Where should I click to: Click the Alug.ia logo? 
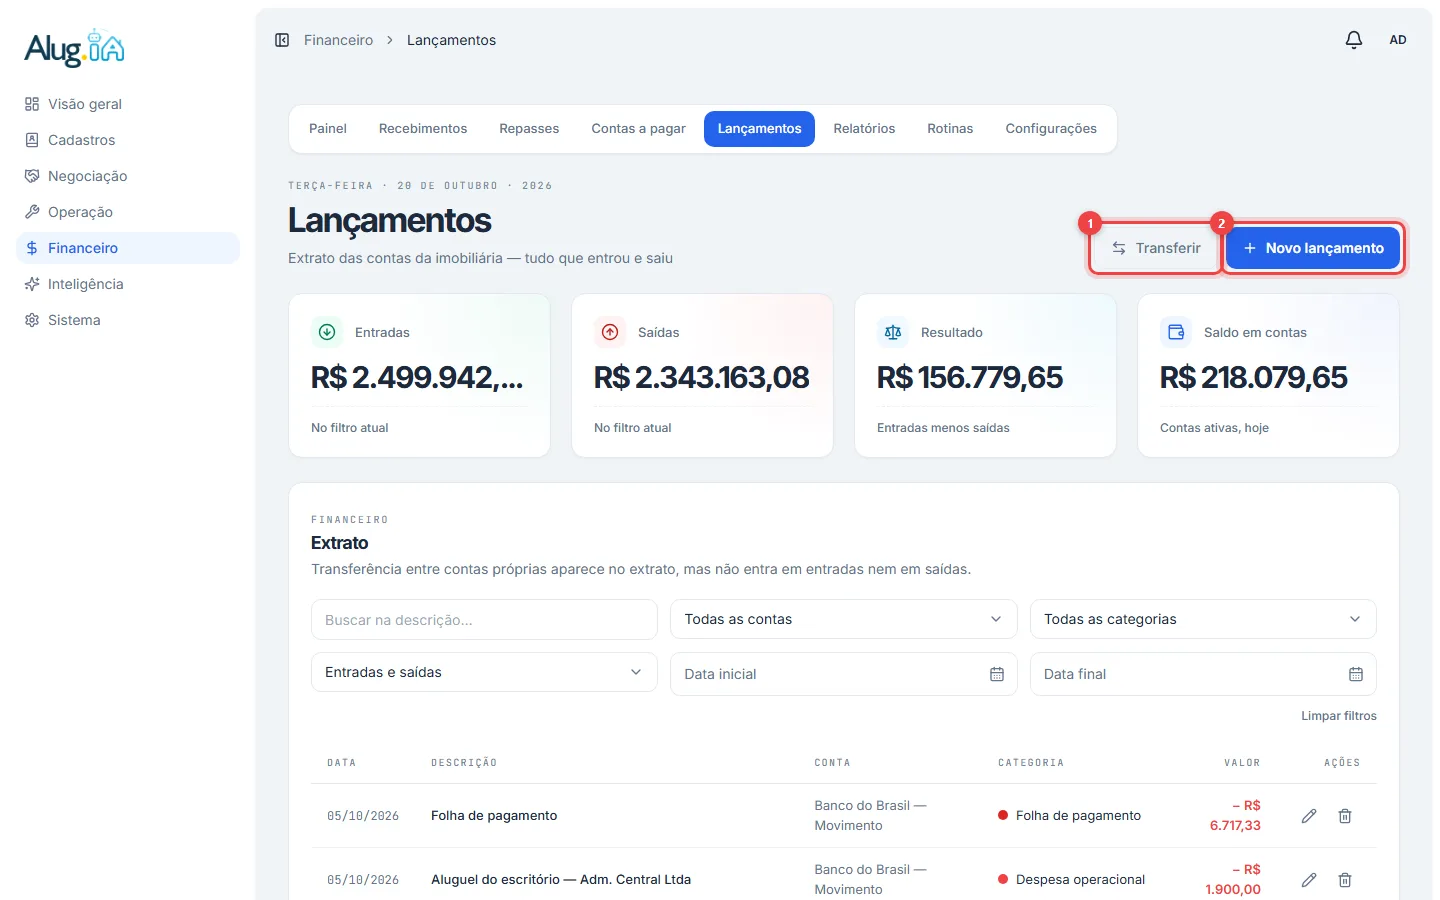tap(75, 47)
